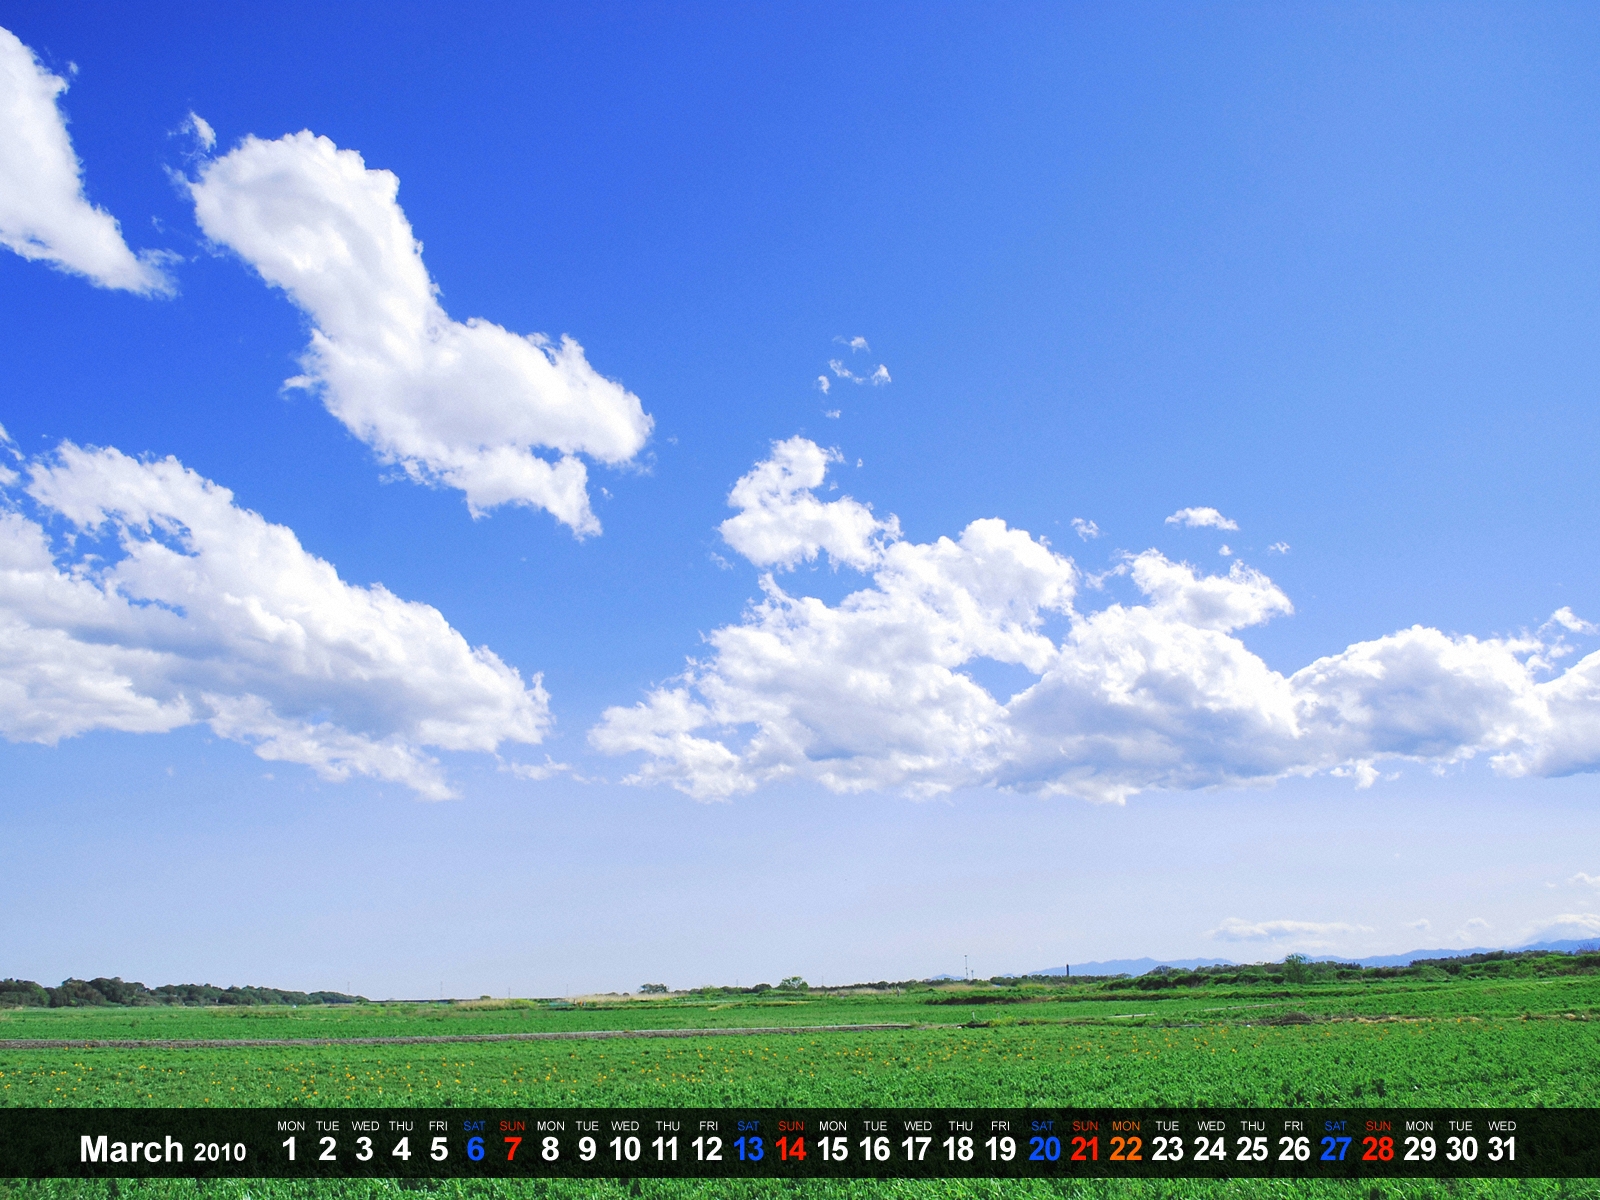
Task: Select red Sunday the 14th
Action: pyautogui.click(x=790, y=1149)
